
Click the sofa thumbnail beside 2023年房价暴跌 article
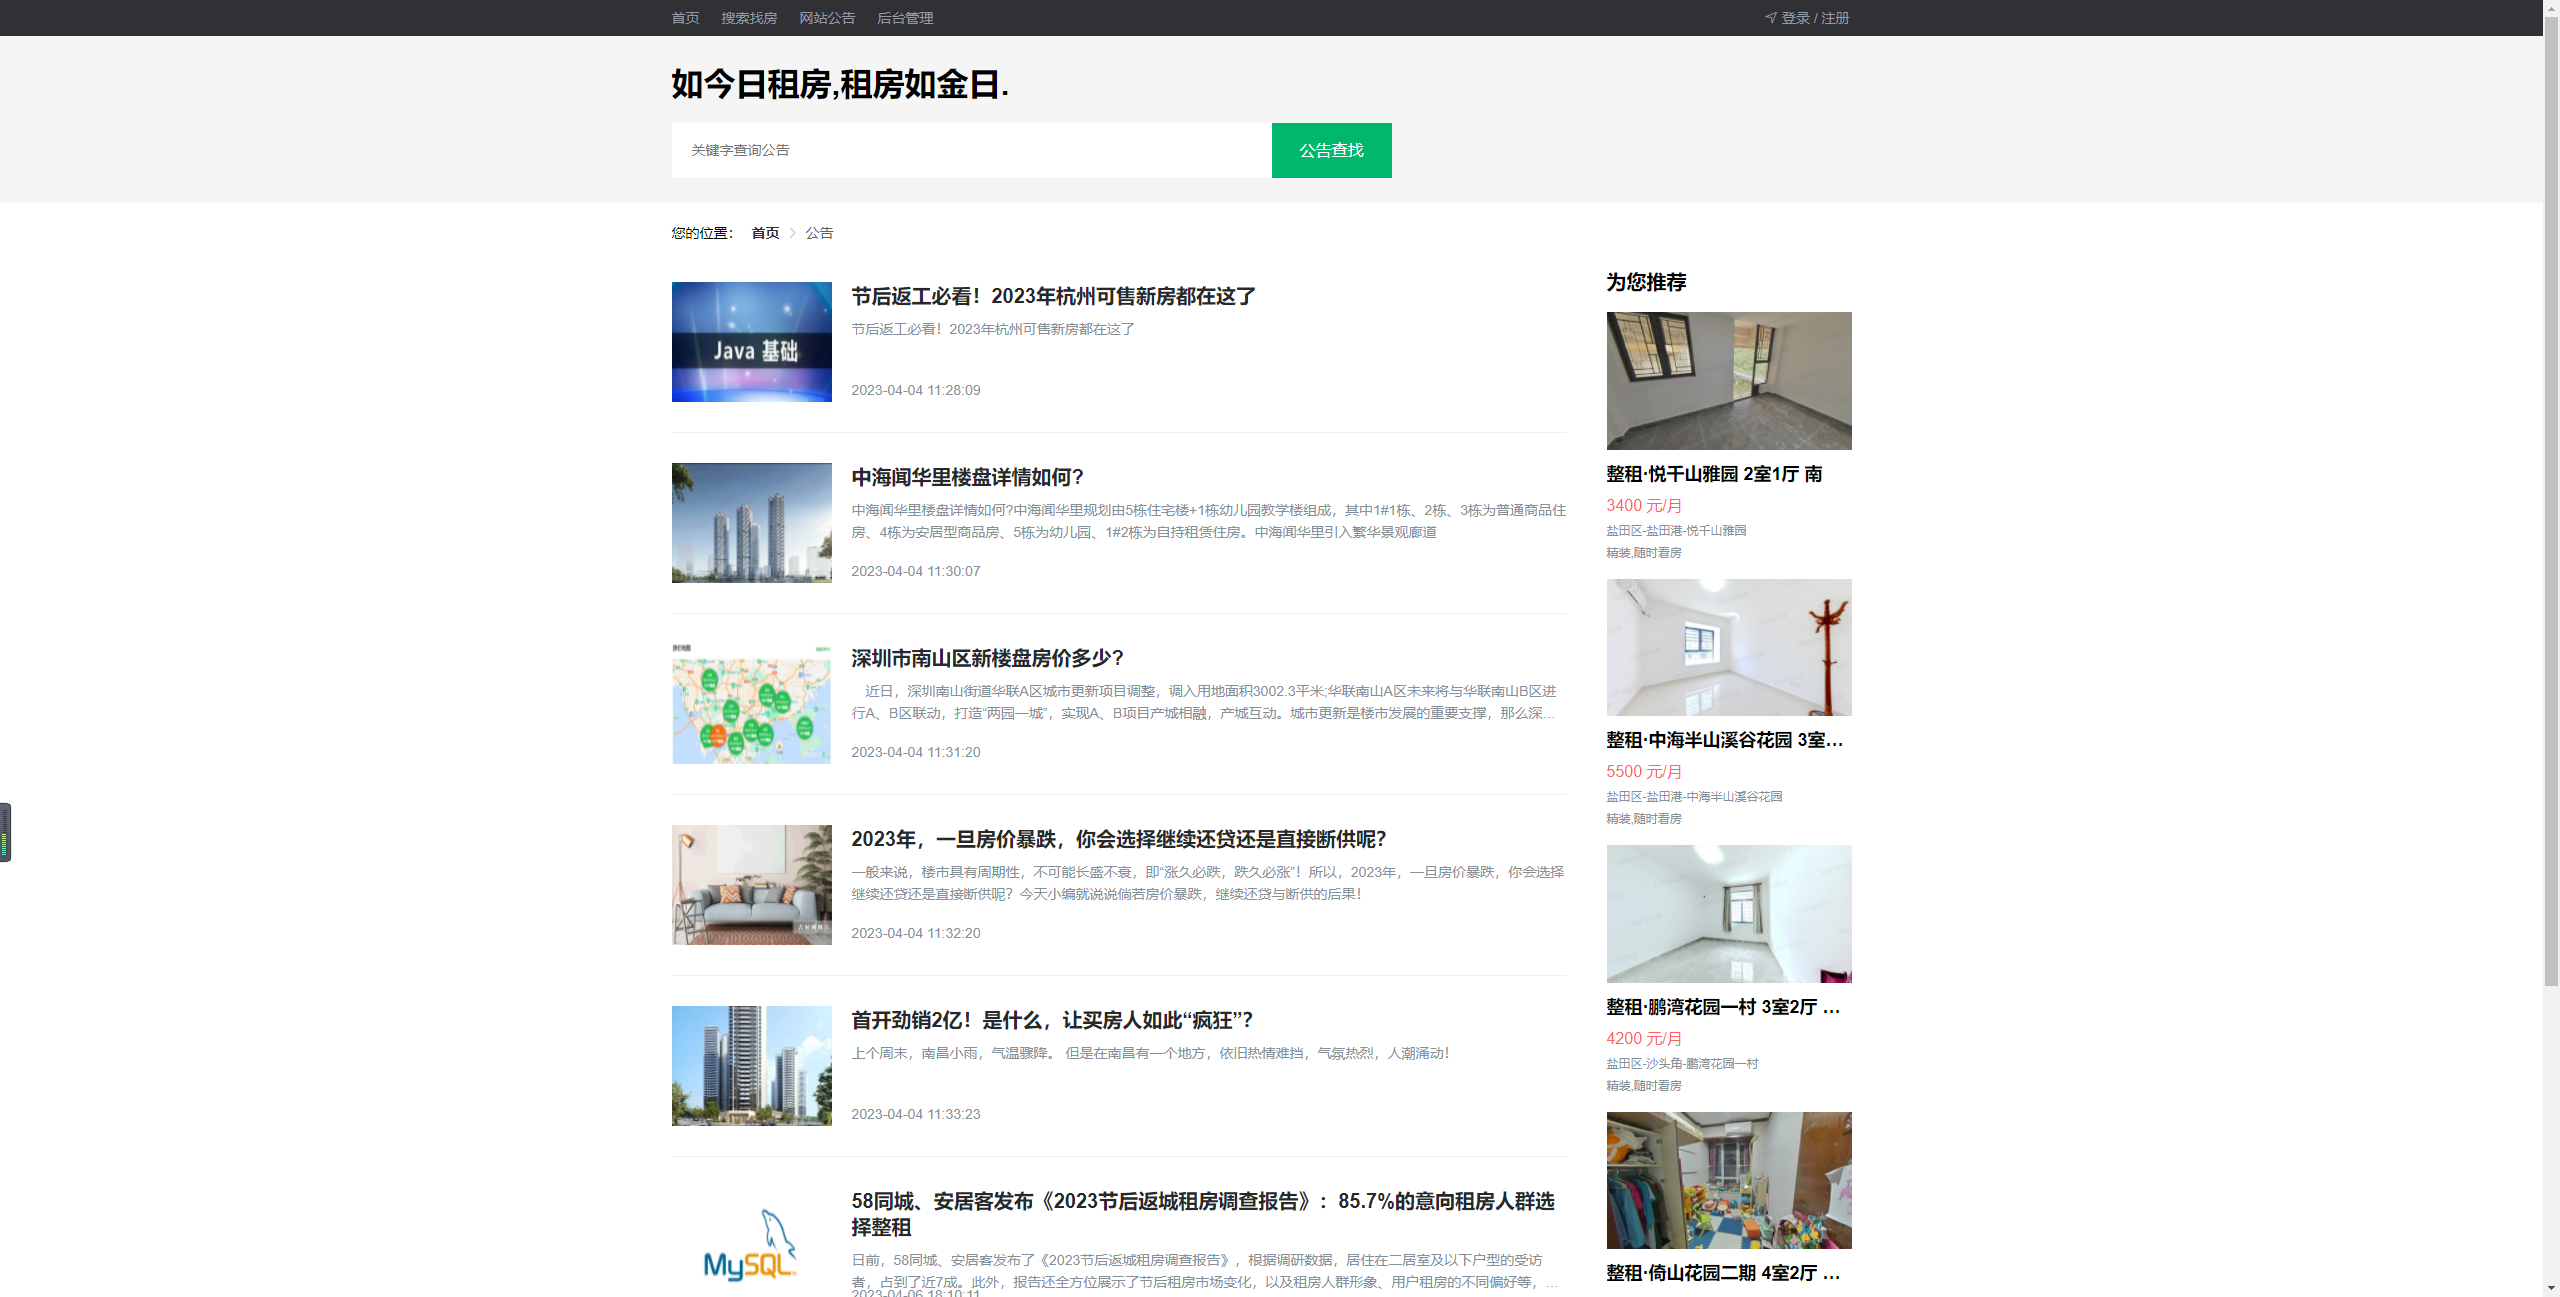751,885
